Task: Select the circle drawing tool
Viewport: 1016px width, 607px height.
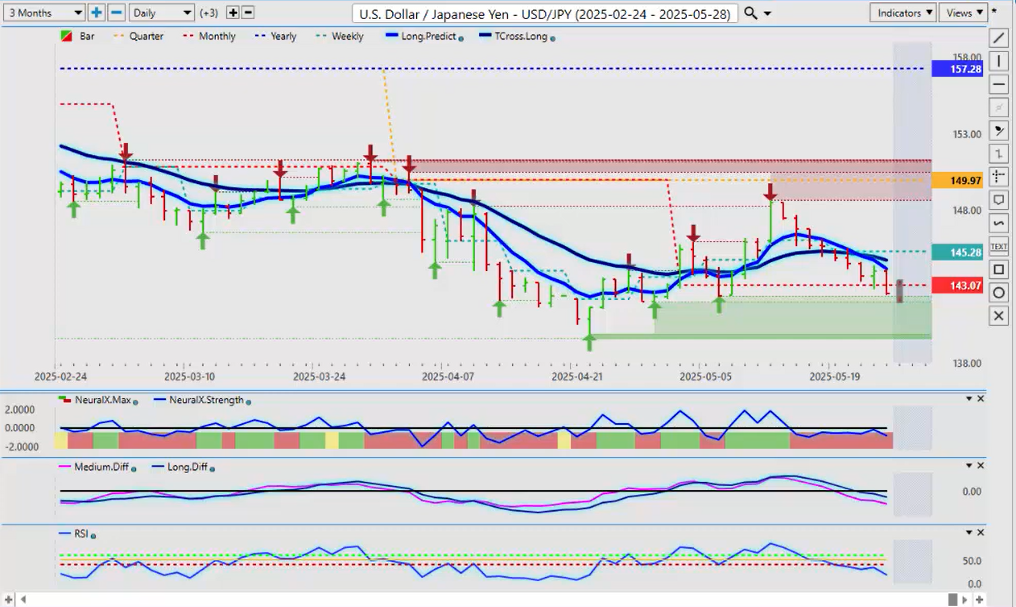Action: click(x=998, y=292)
